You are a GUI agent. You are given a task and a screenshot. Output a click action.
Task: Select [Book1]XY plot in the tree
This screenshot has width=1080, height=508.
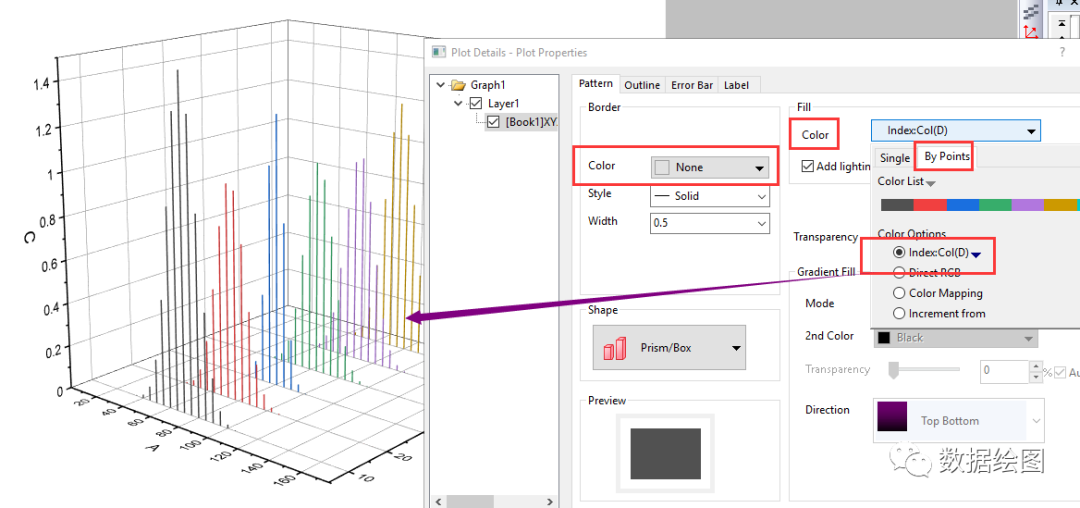pyautogui.click(x=530, y=122)
